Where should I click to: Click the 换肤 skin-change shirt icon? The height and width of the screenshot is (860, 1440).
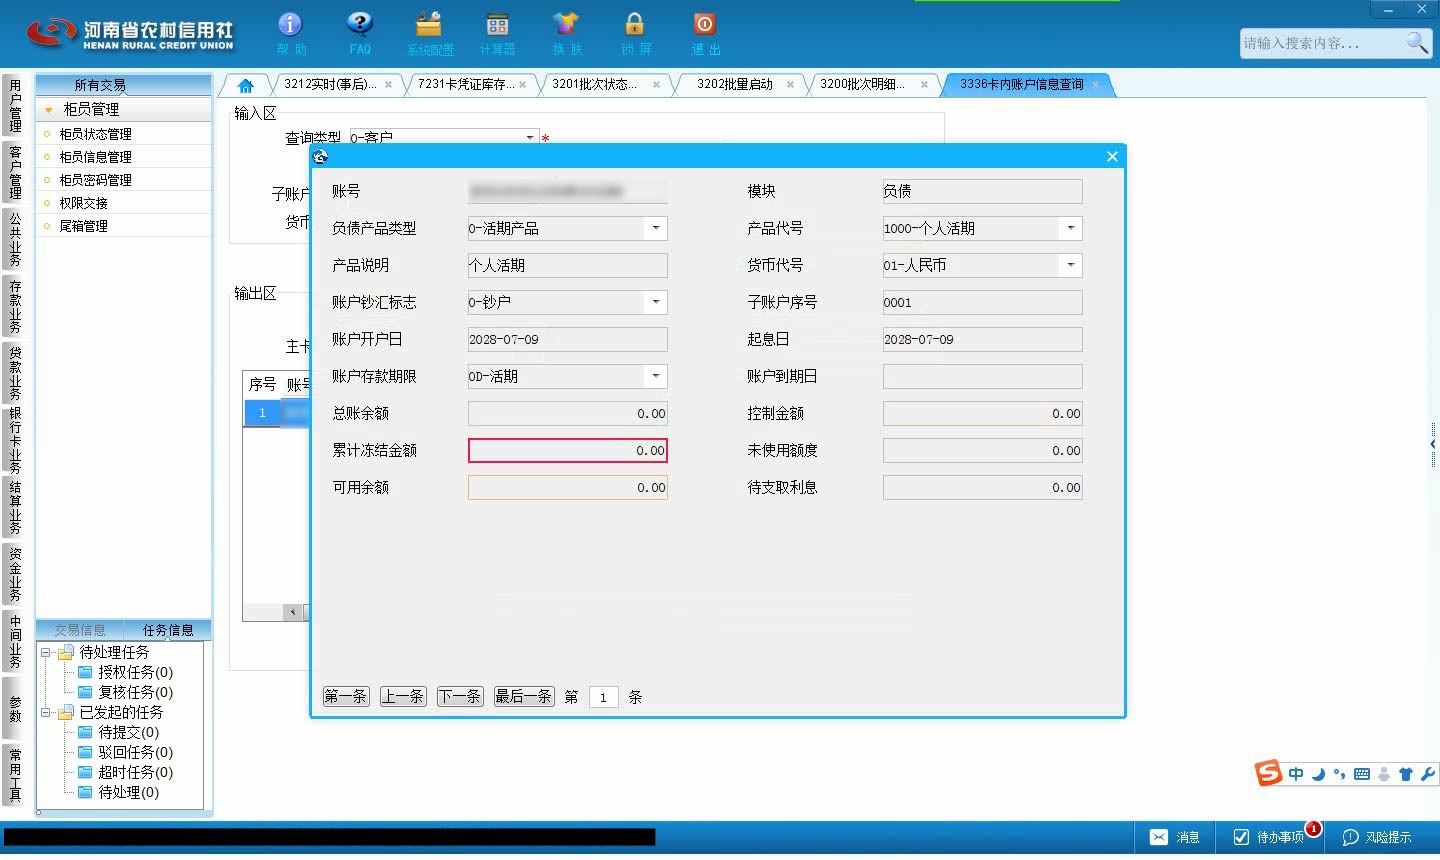[566, 24]
